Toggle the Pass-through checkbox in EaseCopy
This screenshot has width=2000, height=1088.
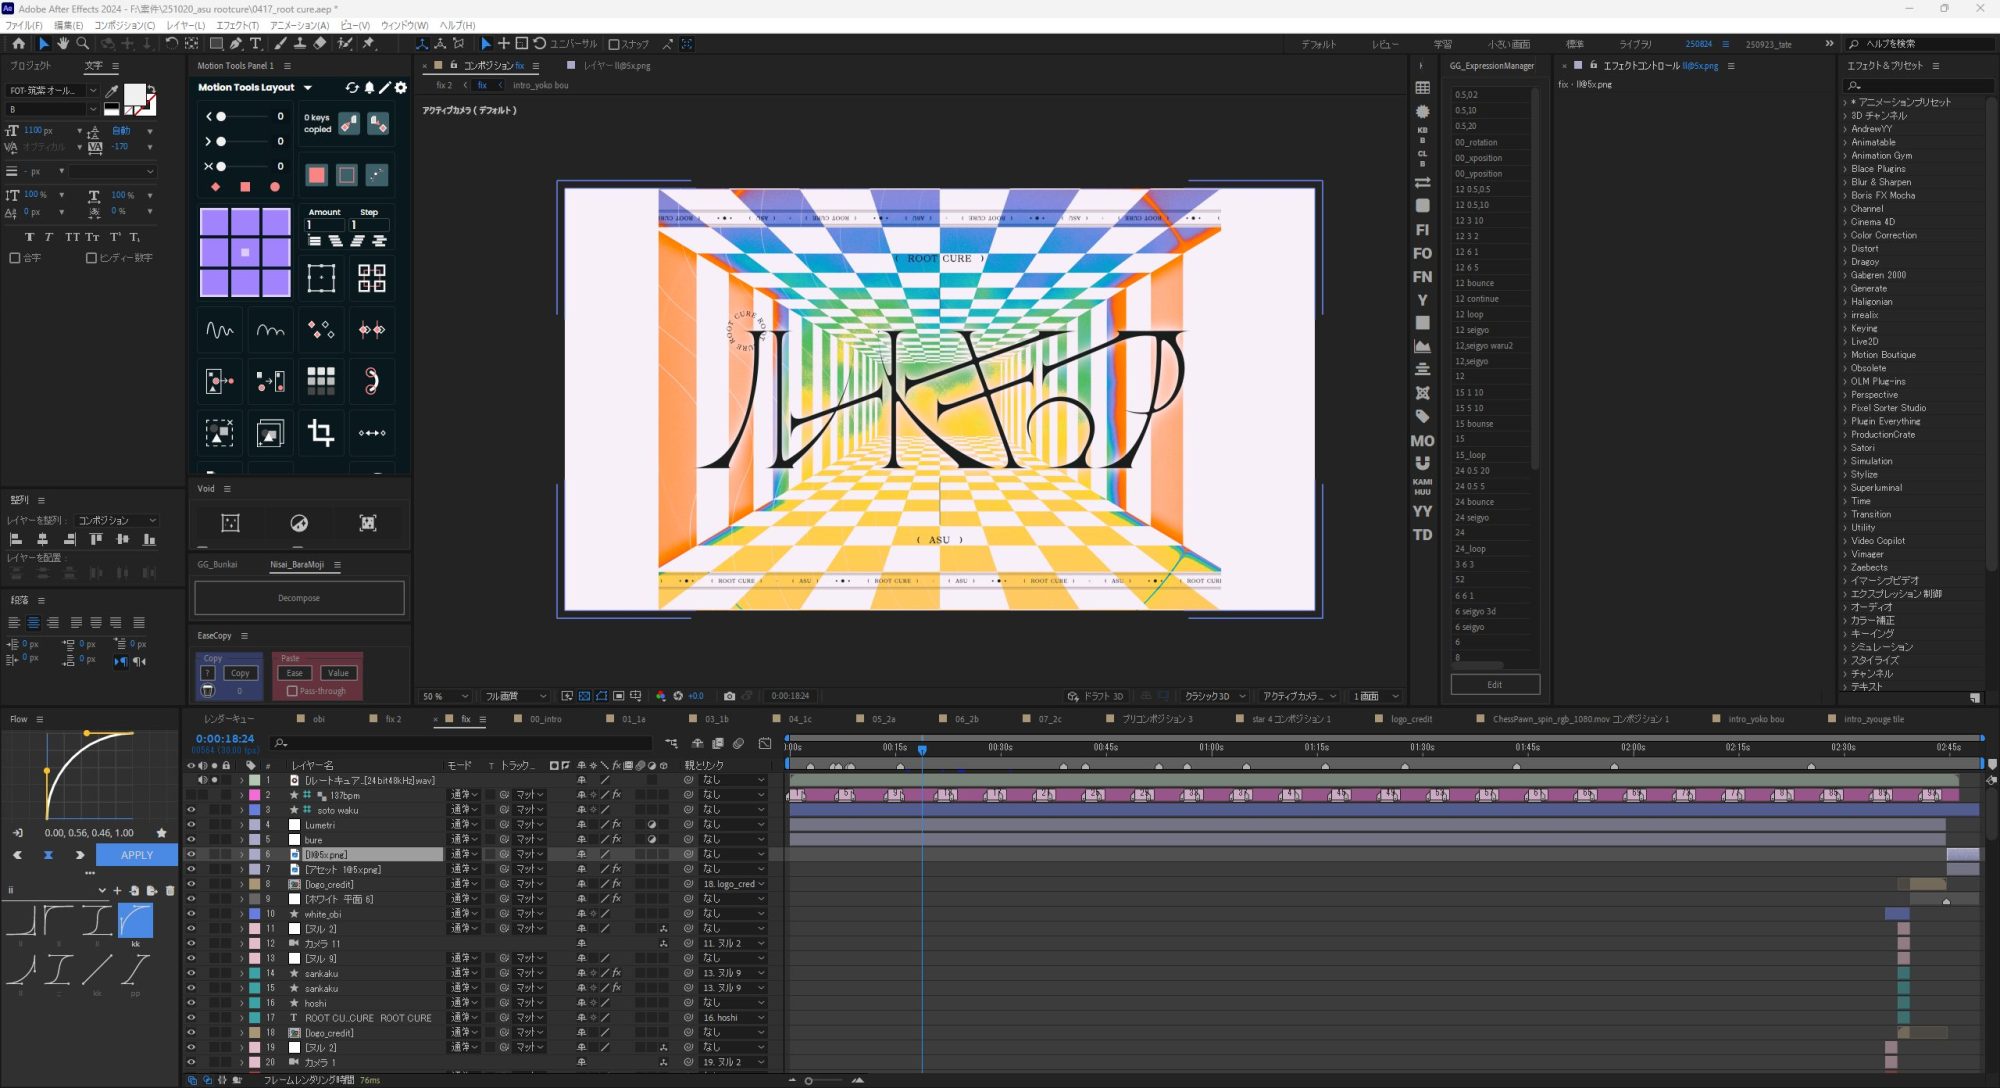pyautogui.click(x=292, y=691)
